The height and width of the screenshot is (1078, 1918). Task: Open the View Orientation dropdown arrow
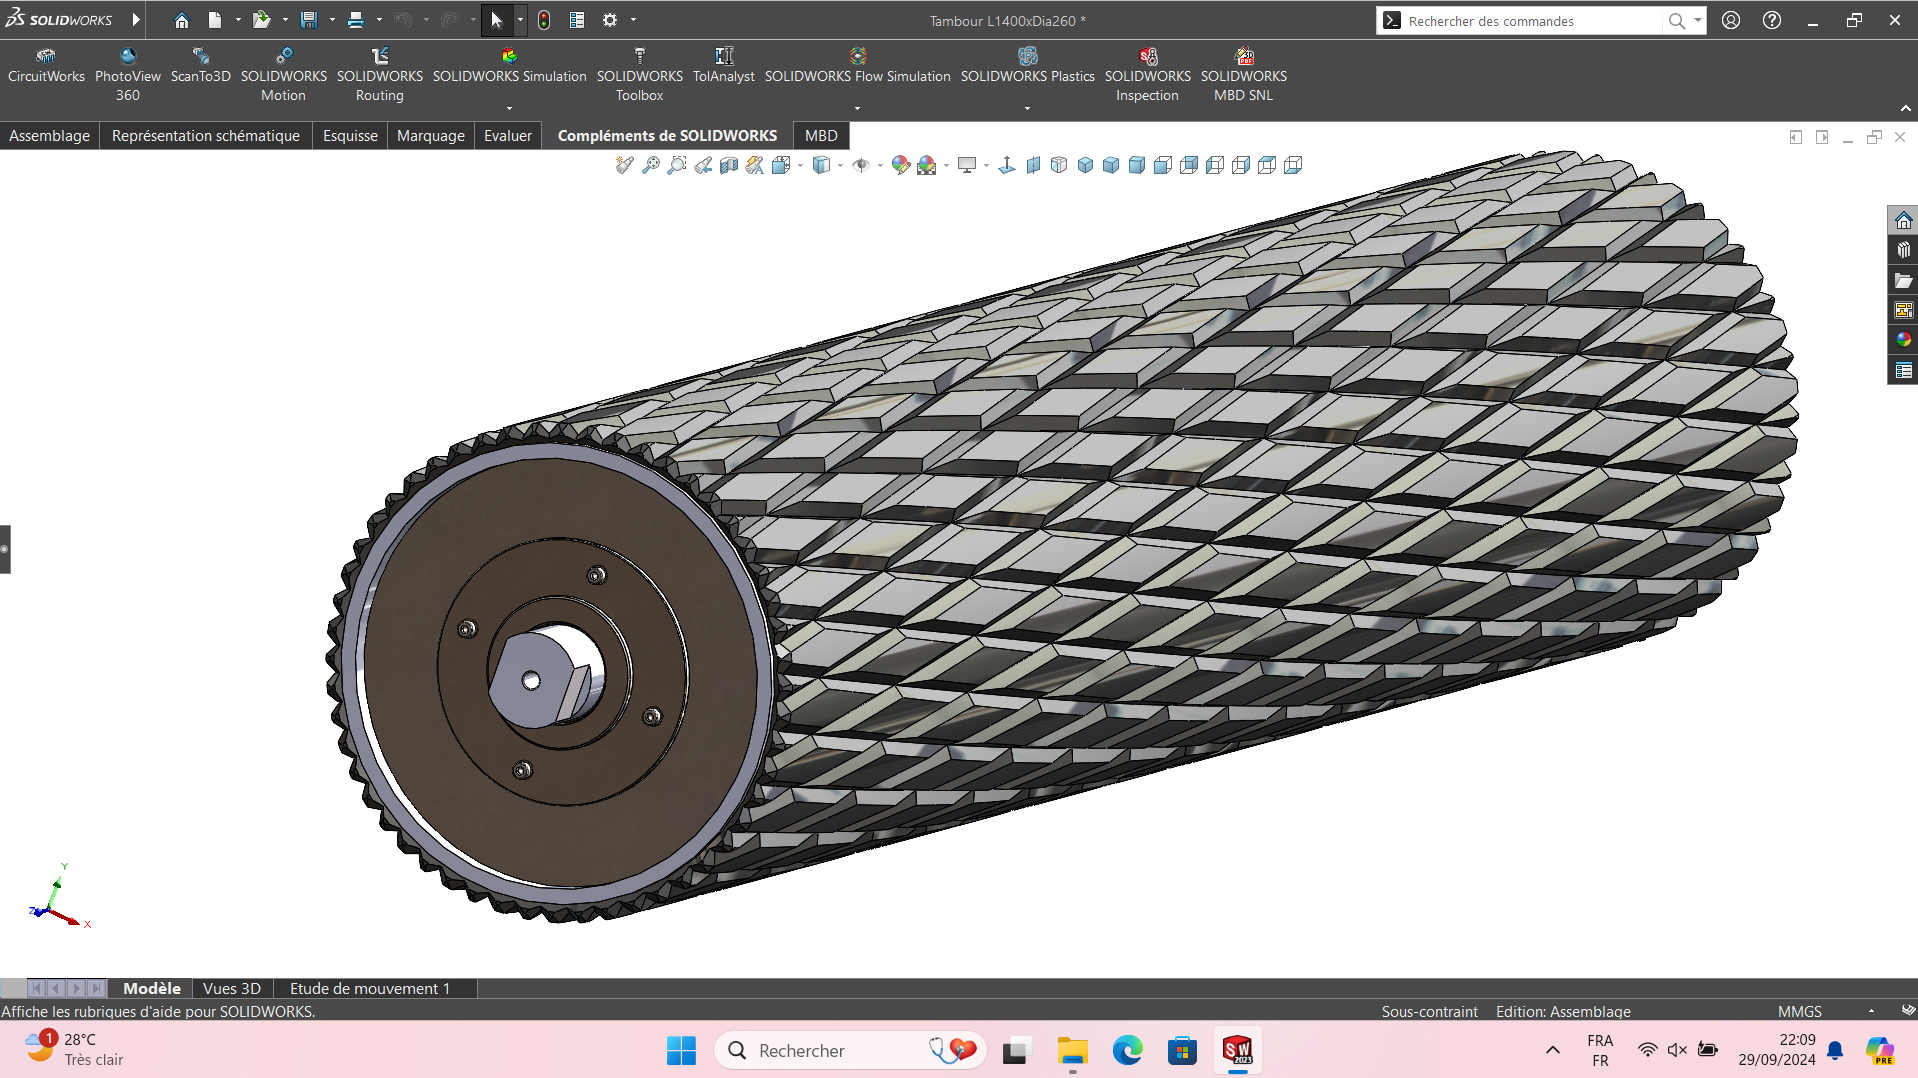point(800,166)
